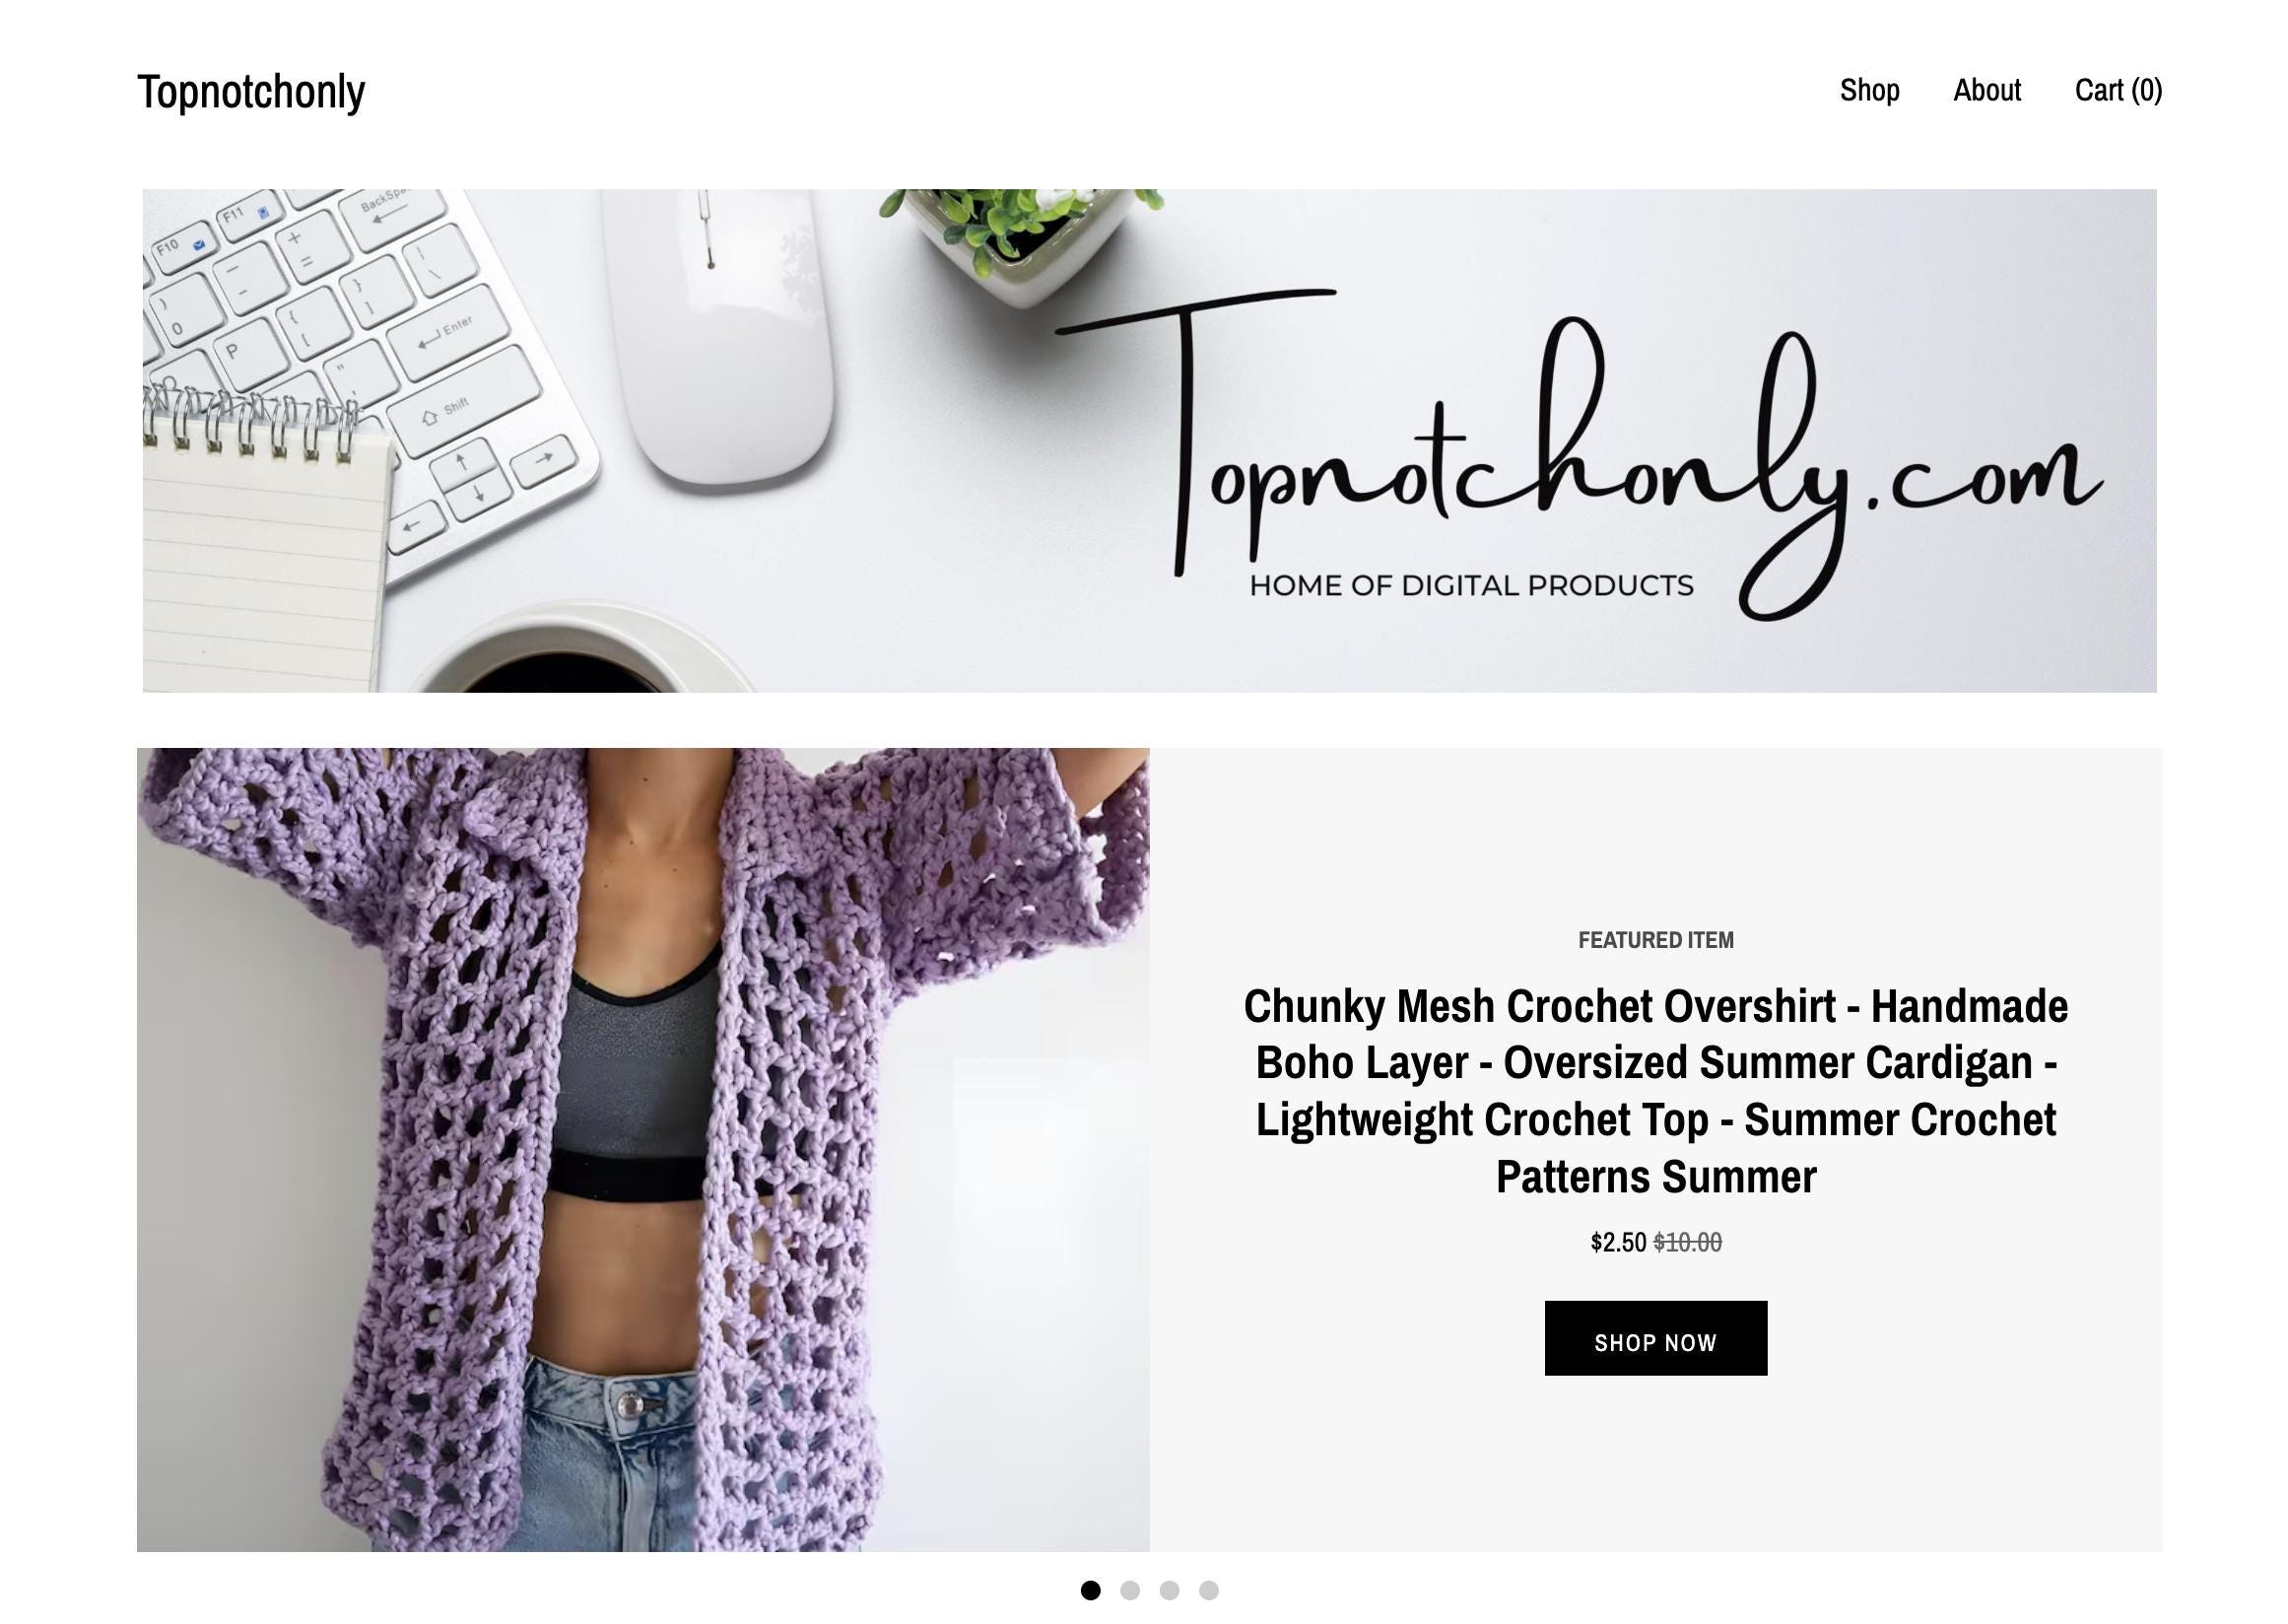Click the $2.50 sale price
Screen dimensions: 2288x1624
point(1618,1242)
